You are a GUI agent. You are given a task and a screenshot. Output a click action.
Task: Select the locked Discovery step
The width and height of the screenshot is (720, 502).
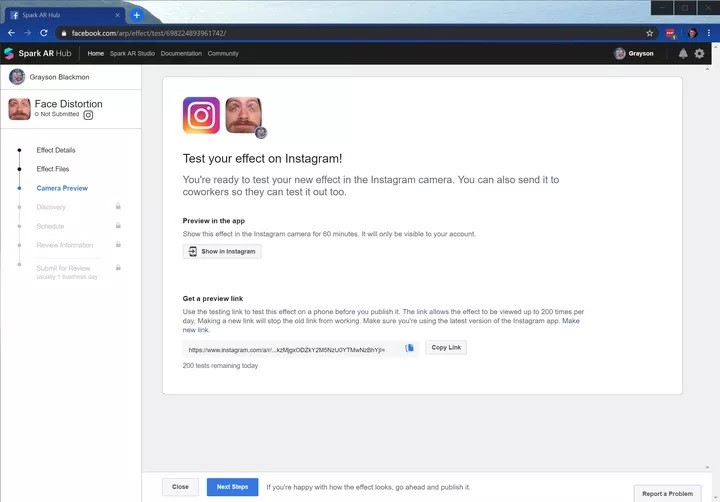pyautogui.click(x=51, y=207)
